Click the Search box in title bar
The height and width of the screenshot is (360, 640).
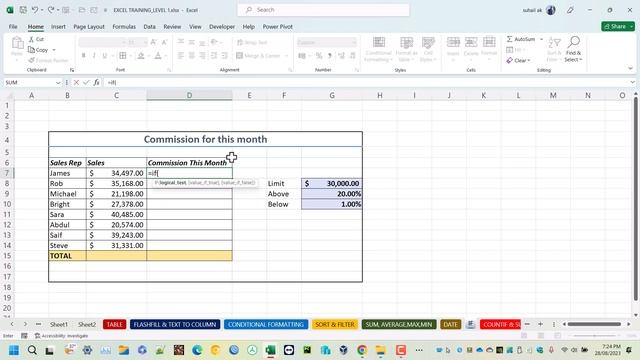coord(323,10)
